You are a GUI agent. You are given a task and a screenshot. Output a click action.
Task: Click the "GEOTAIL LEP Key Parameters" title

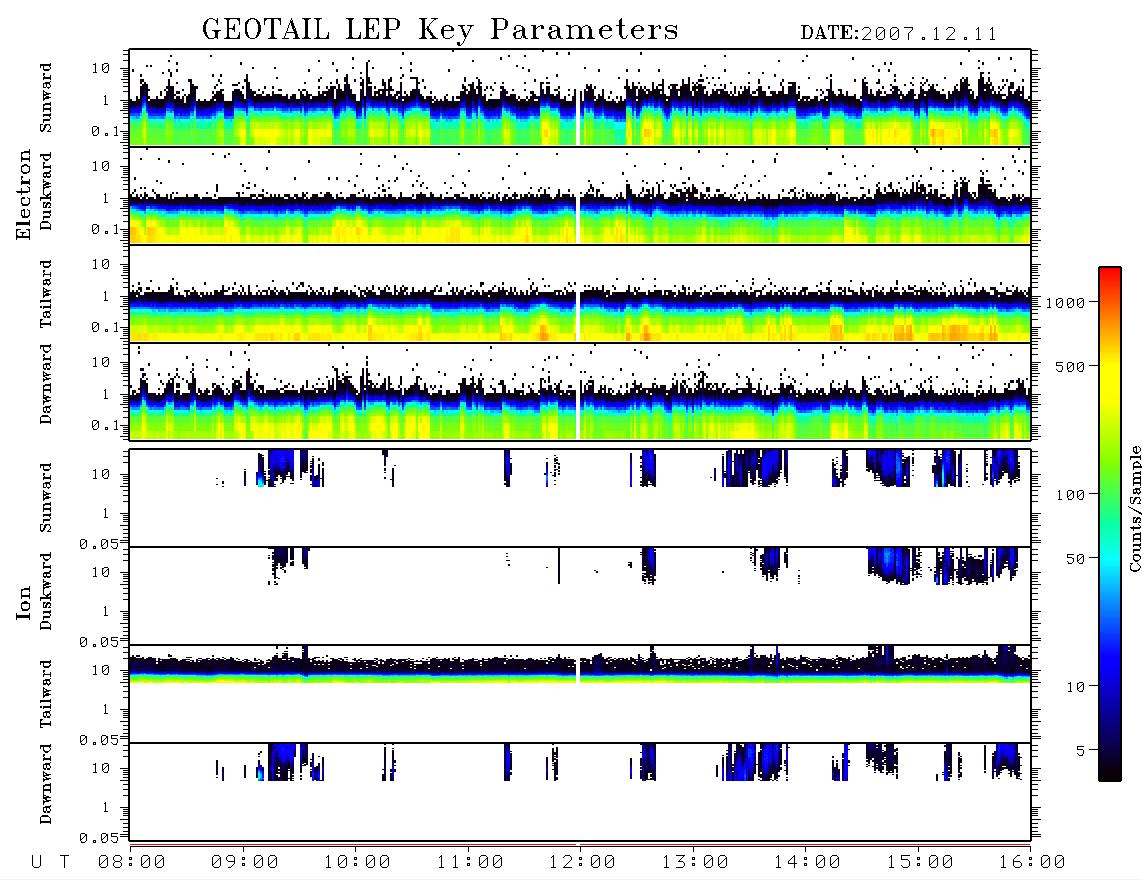tap(440, 30)
